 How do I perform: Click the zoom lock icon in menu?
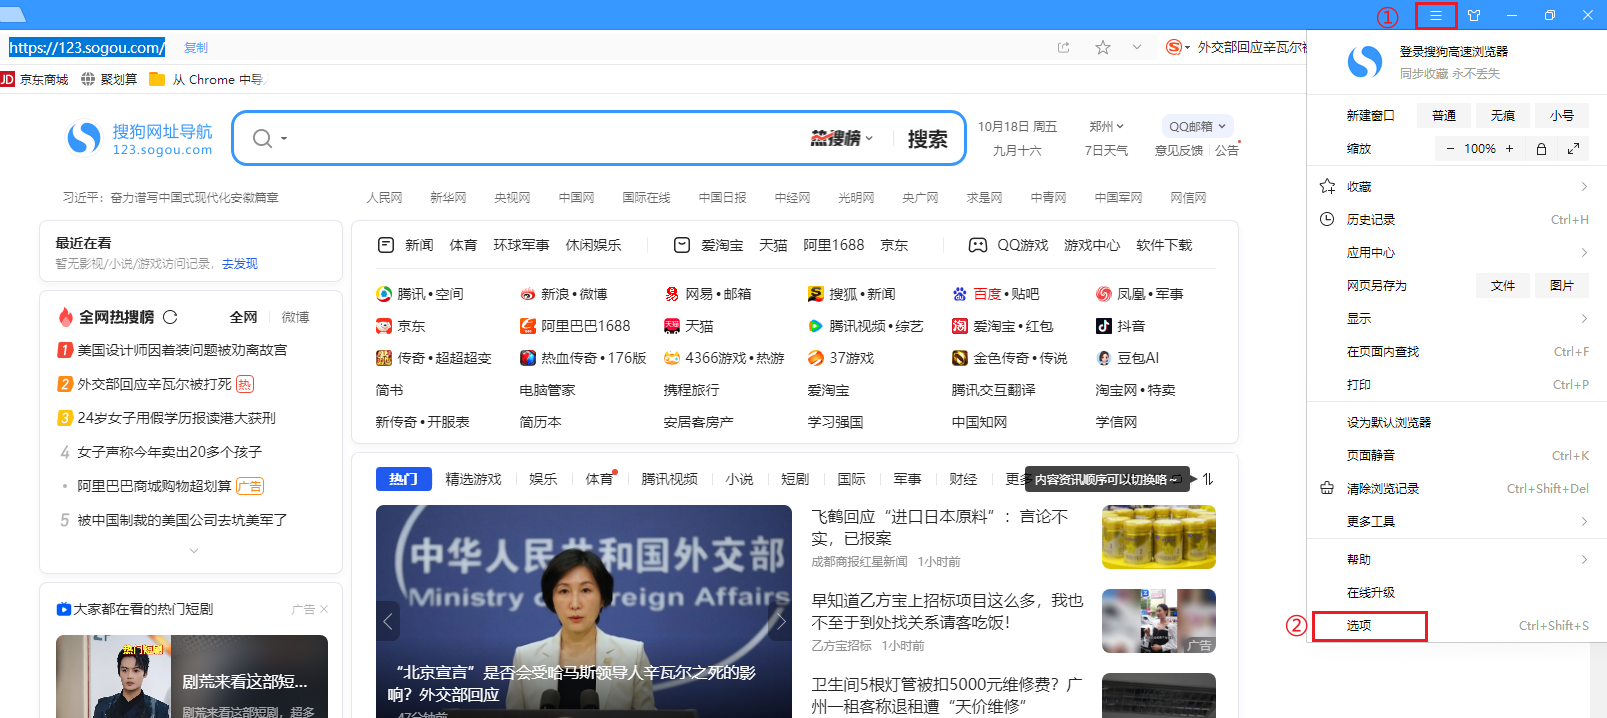pyautogui.click(x=1541, y=149)
